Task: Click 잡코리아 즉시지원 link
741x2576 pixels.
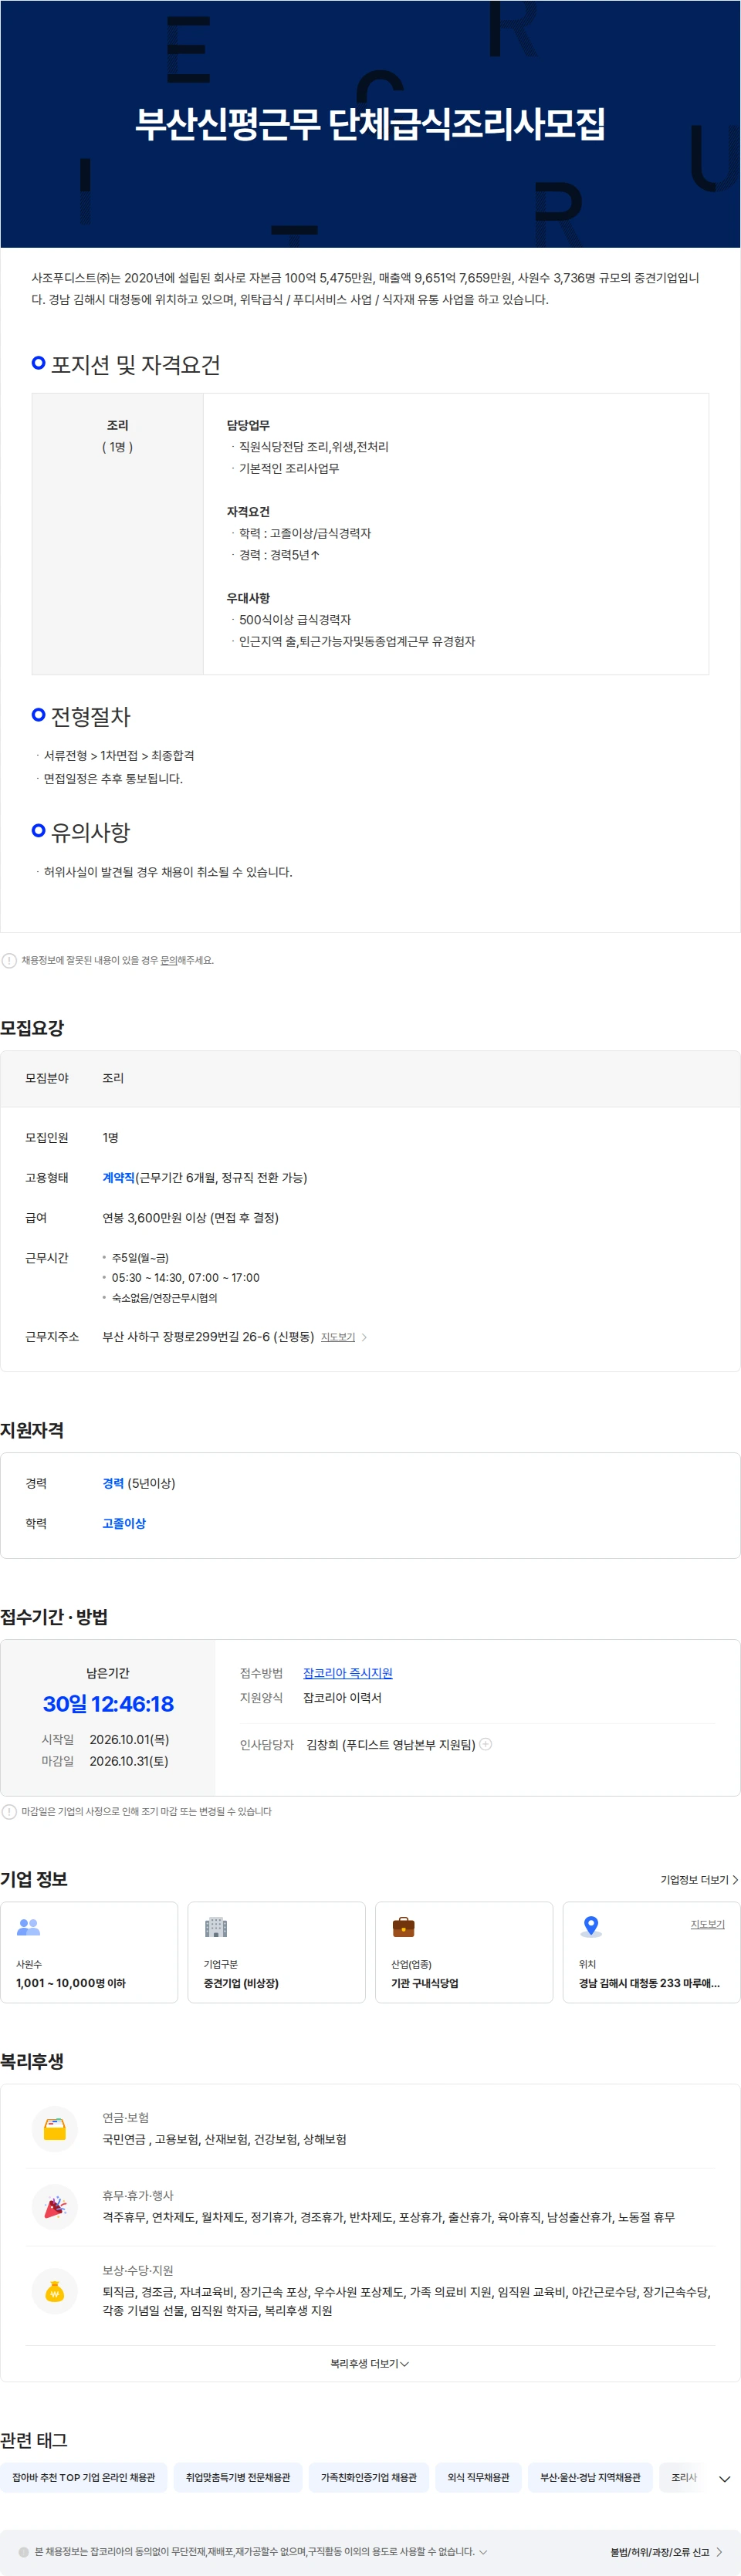Action: pos(347,1673)
